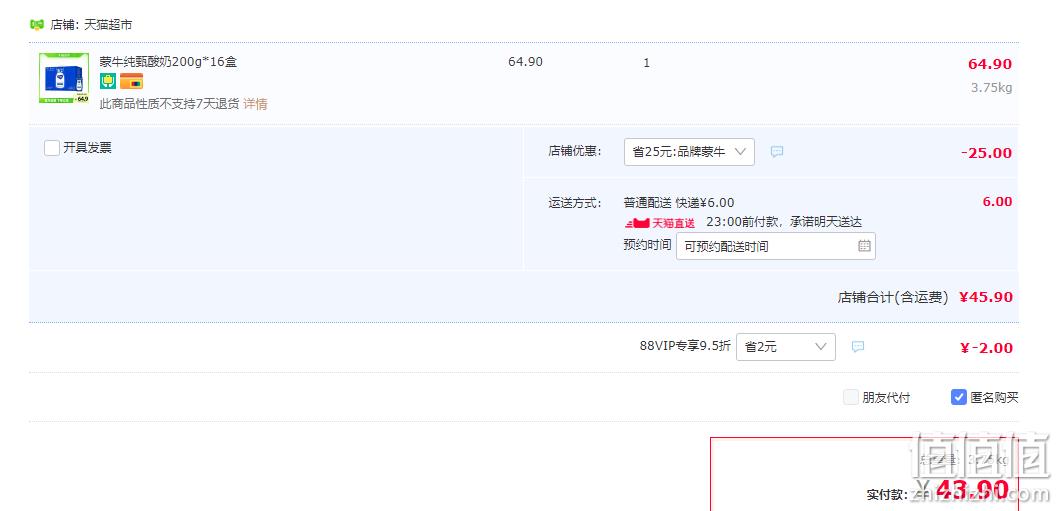Open the 天猫超市 store name

[108, 25]
